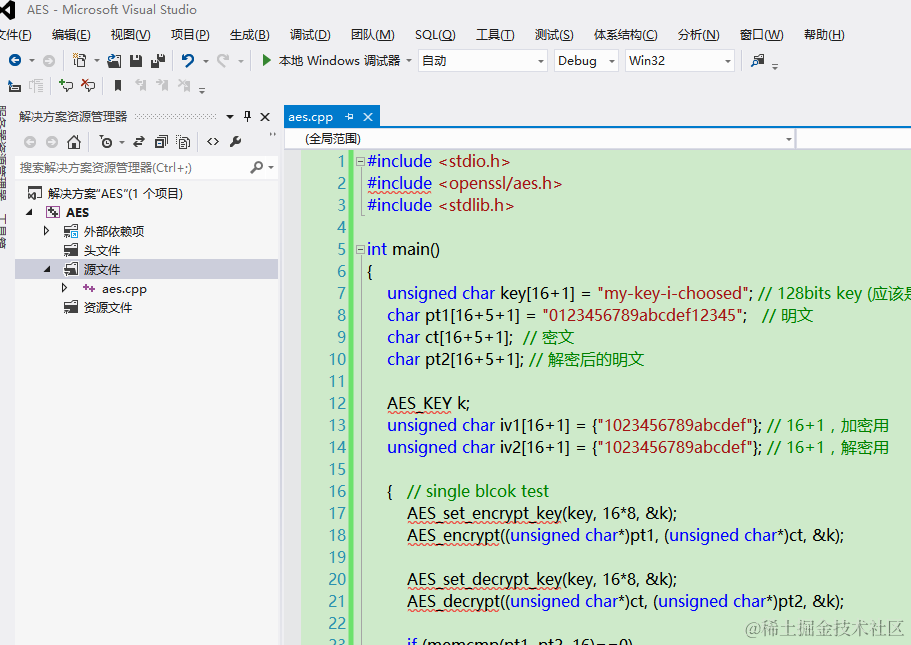Click the Show All Files icon
The width and height of the screenshot is (911, 645).
coord(183,142)
